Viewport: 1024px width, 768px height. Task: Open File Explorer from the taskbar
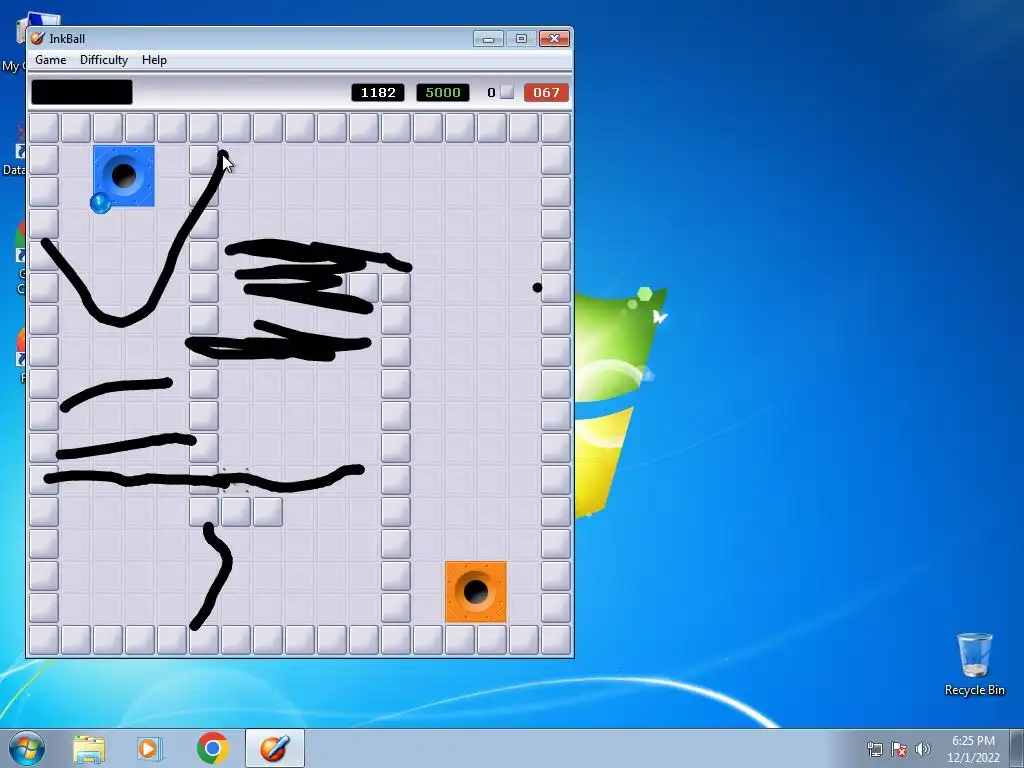pyautogui.click(x=89, y=749)
